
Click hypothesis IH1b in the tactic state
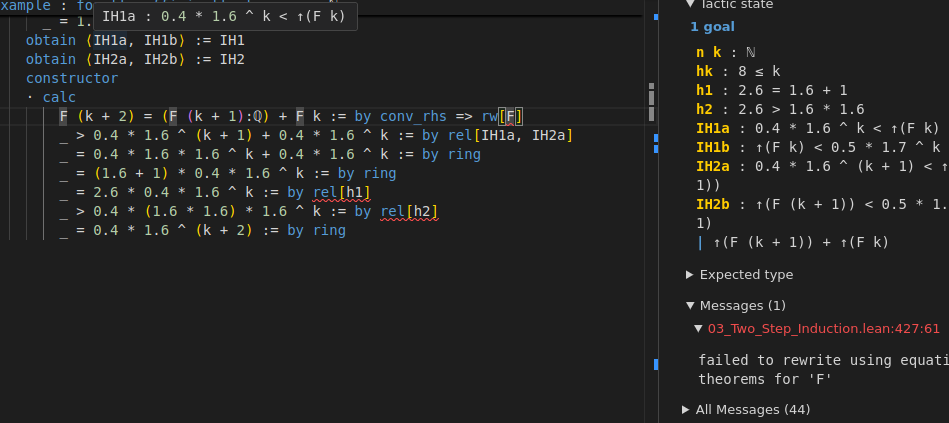point(713,147)
